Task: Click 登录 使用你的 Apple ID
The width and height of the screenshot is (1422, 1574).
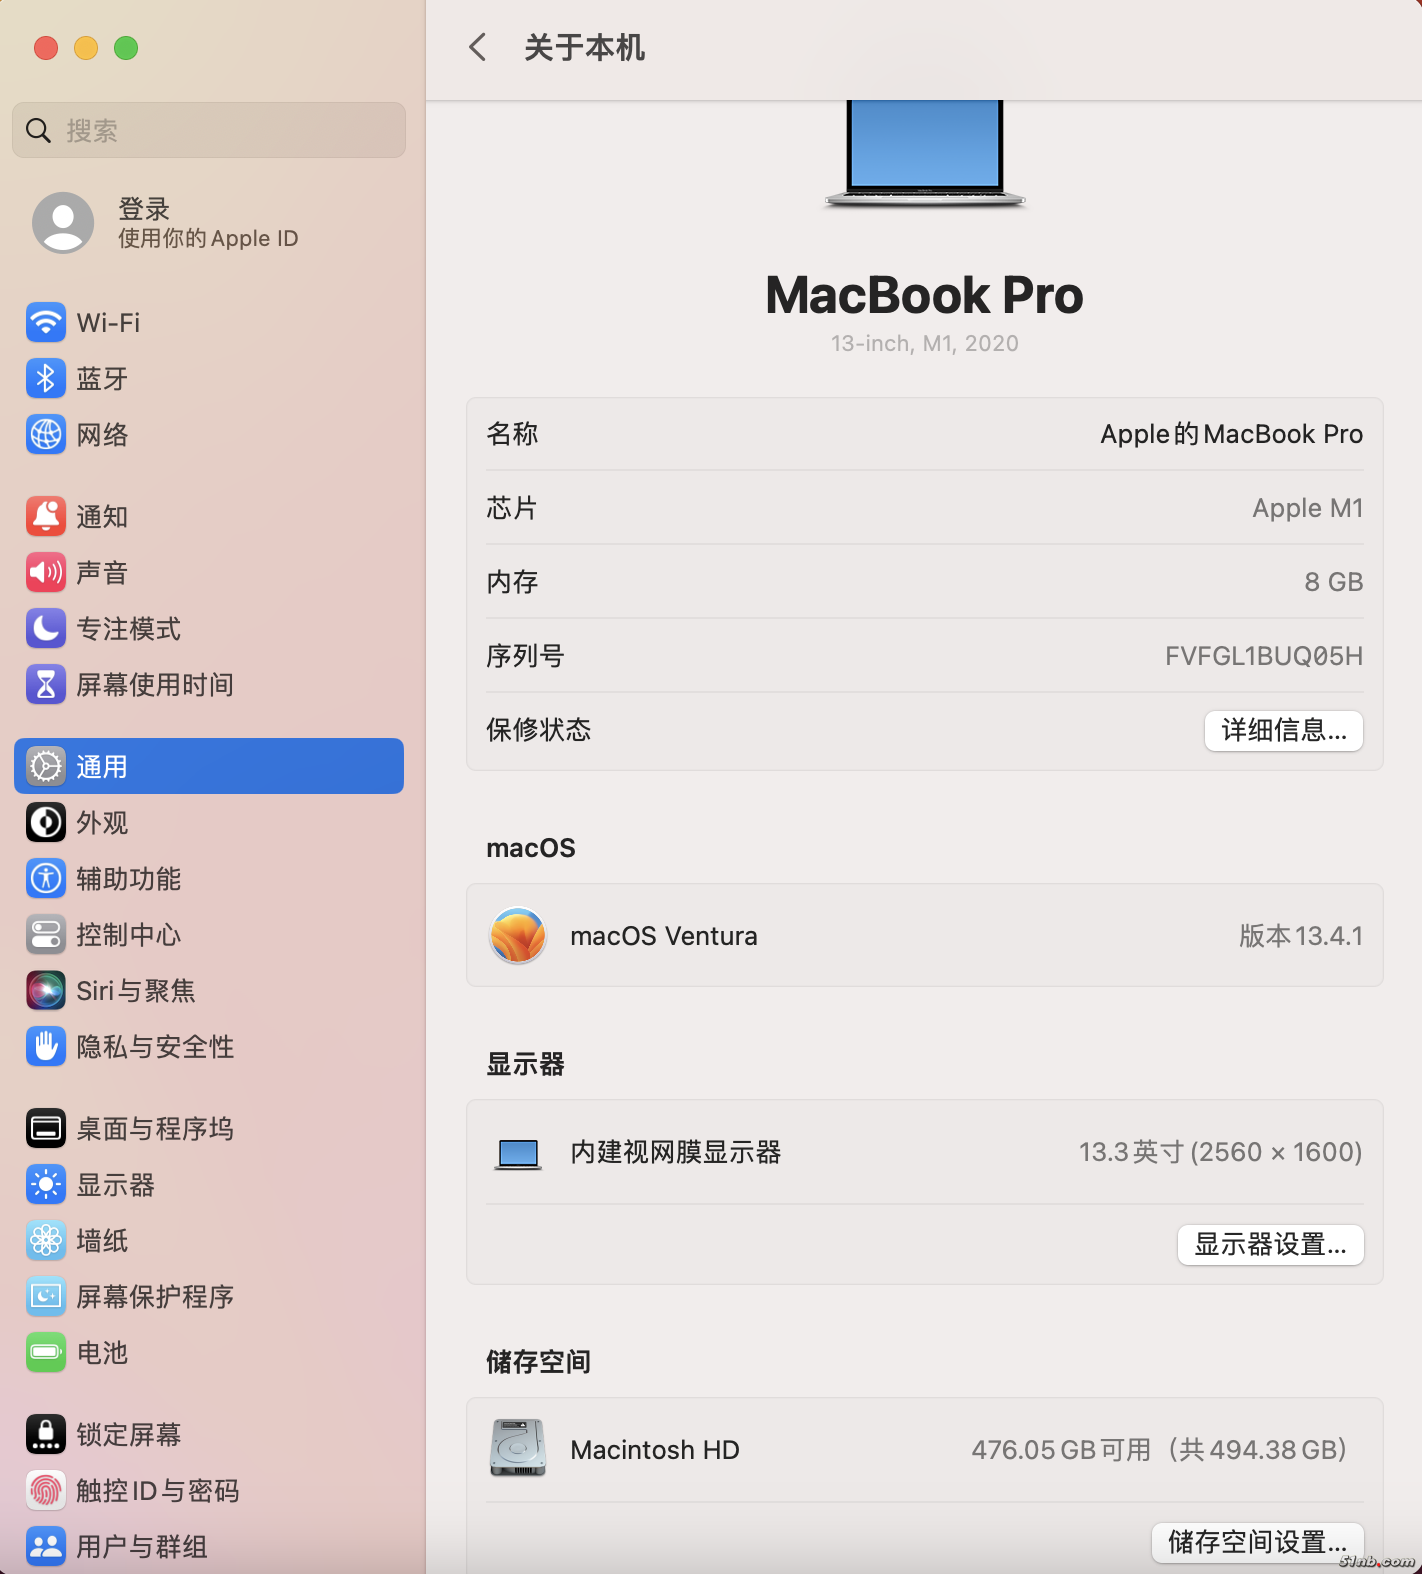Action: tap(208, 222)
